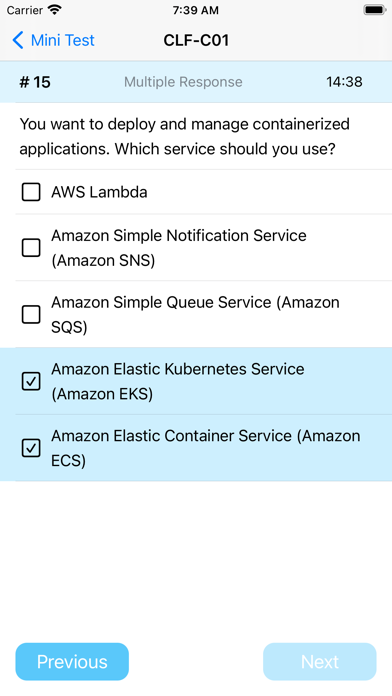392x696 pixels.
Task: Tap the question number #15 label
Action: pos(35,82)
